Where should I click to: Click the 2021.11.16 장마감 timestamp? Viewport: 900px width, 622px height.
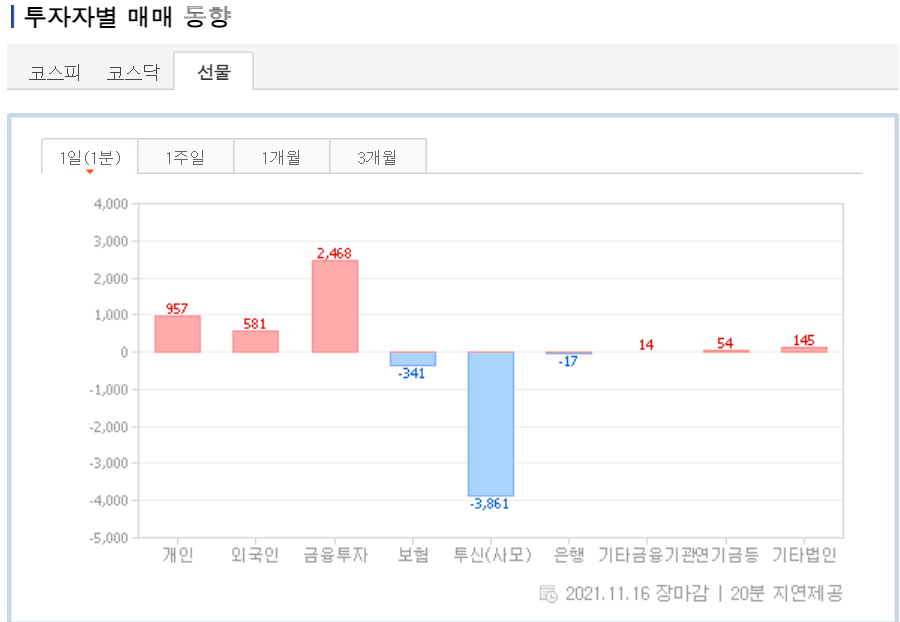coord(637,593)
